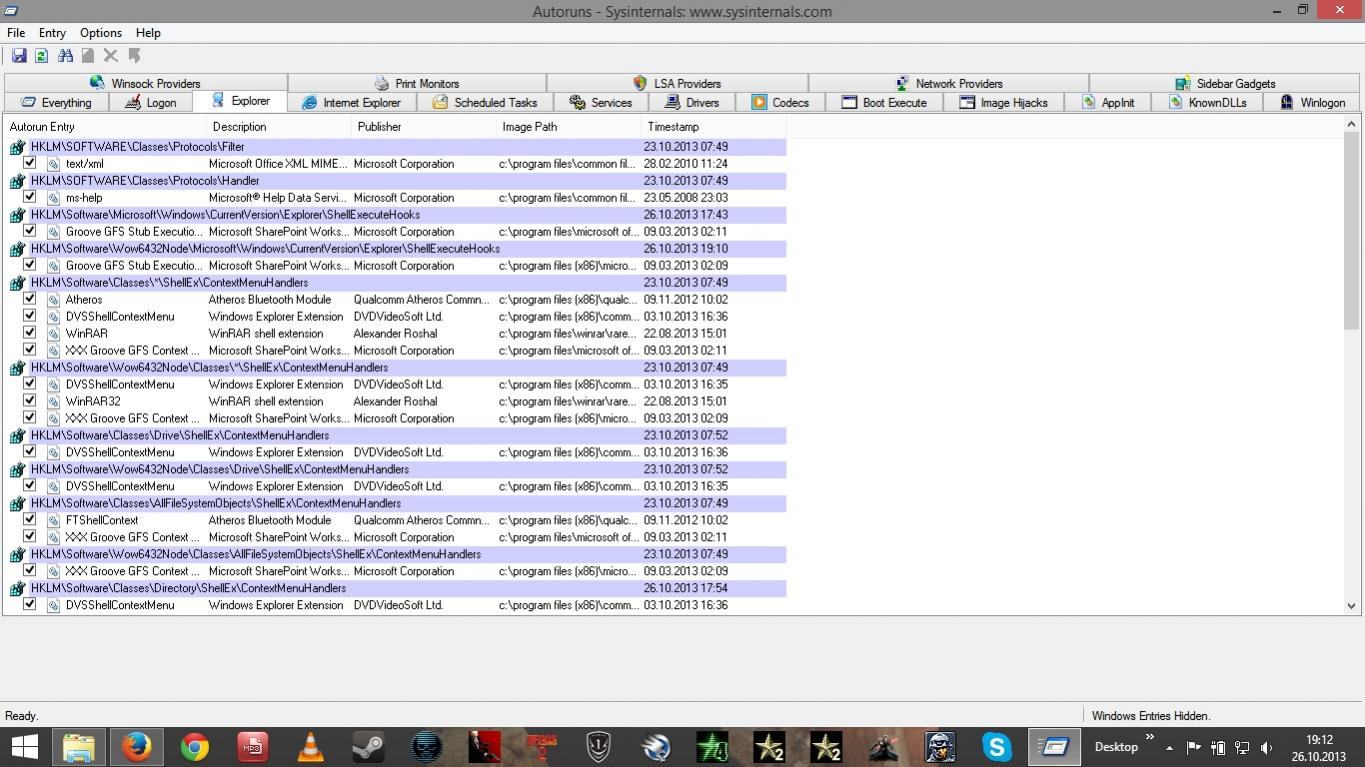Click the Properties toolbar icon
Image resolution: width=1365 pixels, height=767 pixels.
tap(88, 56)
